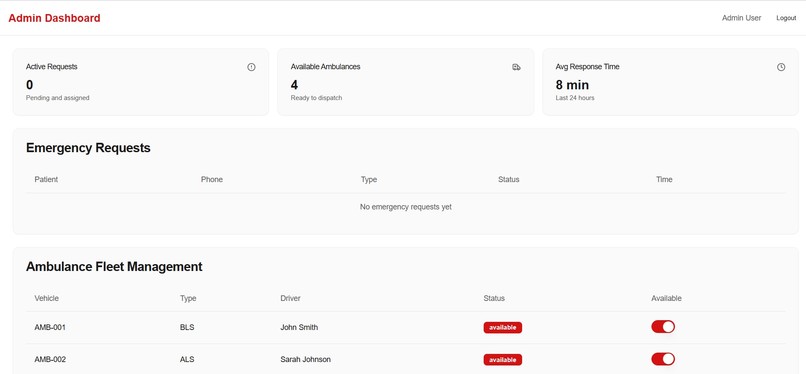Click the Emergency Requests heading
Viewport: 806px width, 374px height.
point(88,148)
